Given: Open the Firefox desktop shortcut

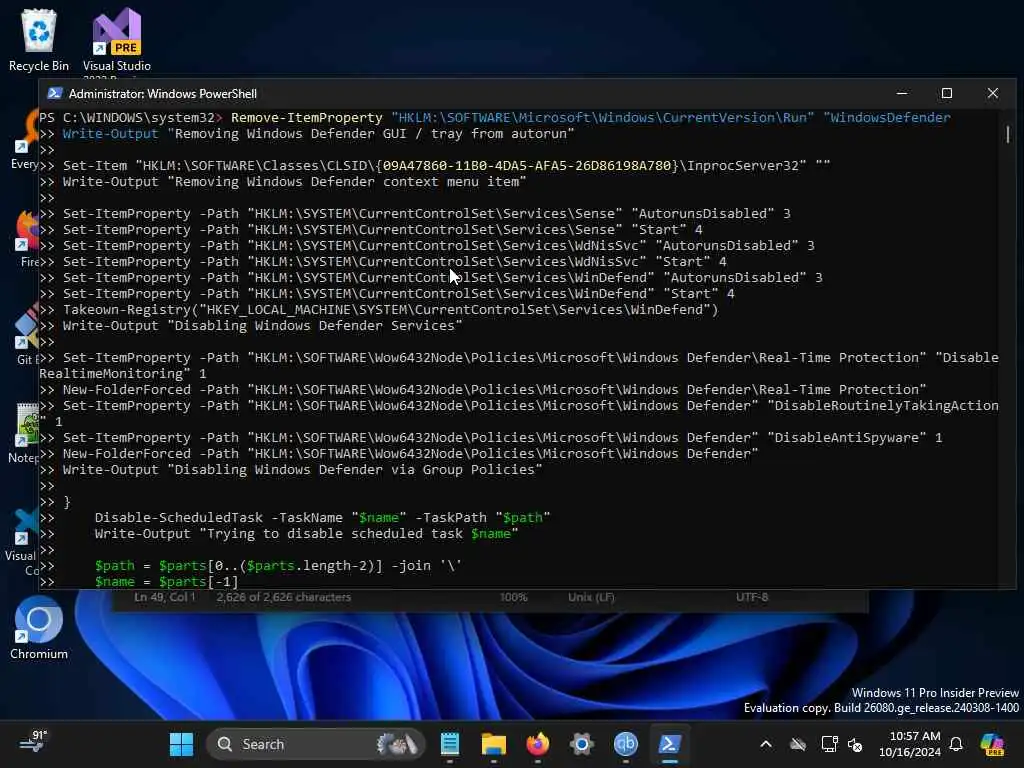Looking at the screenshot, I should pyautogui.click(x=26, y=238).
